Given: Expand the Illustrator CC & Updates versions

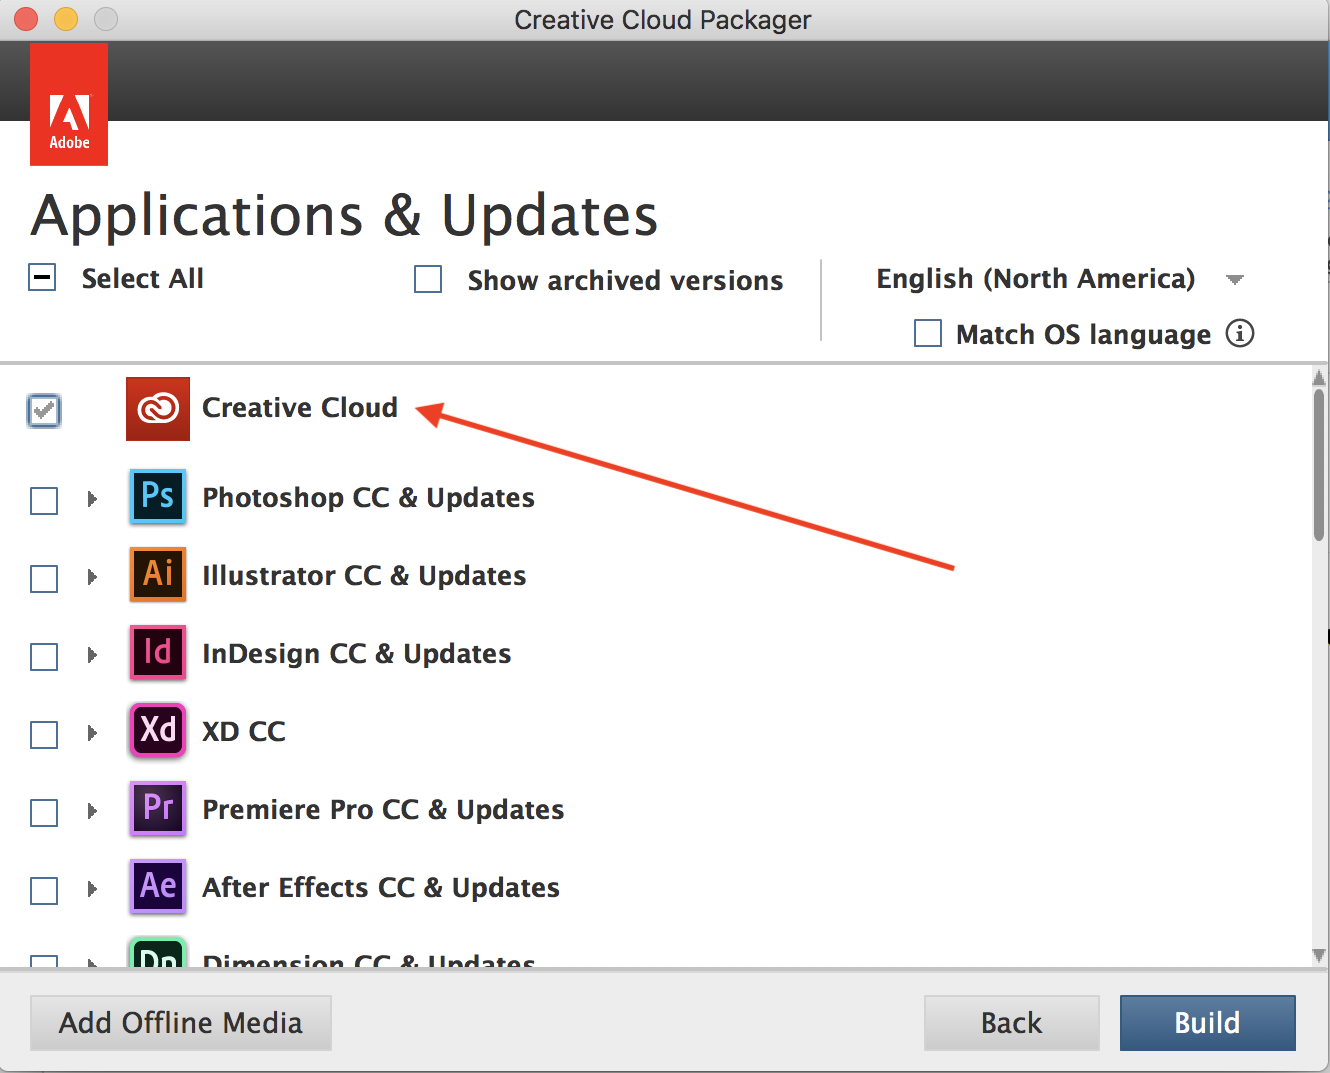Looking at the screenshot, I should pyautogui.click(x=92, y=577).
